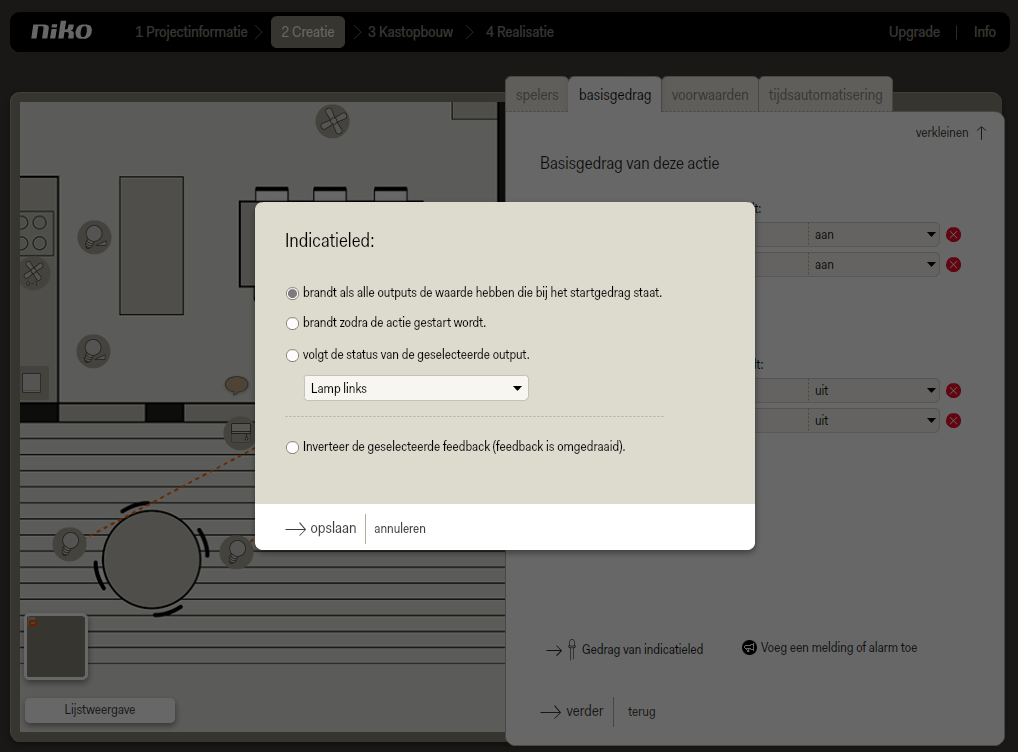Switch to the tijdsautomatisering tab
The width and height of the screenshot is (1018, 752).
point(825,95)
